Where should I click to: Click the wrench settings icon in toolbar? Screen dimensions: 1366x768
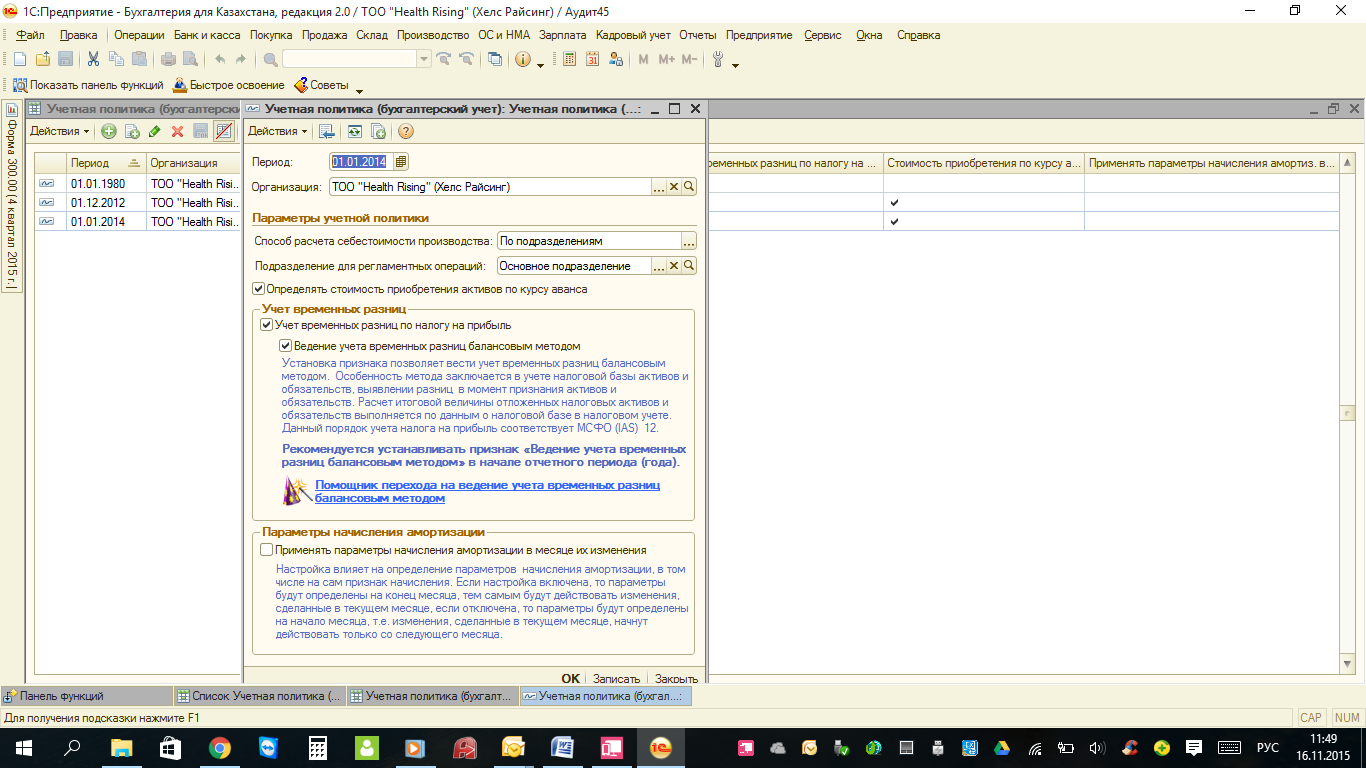tap(717, 60)
